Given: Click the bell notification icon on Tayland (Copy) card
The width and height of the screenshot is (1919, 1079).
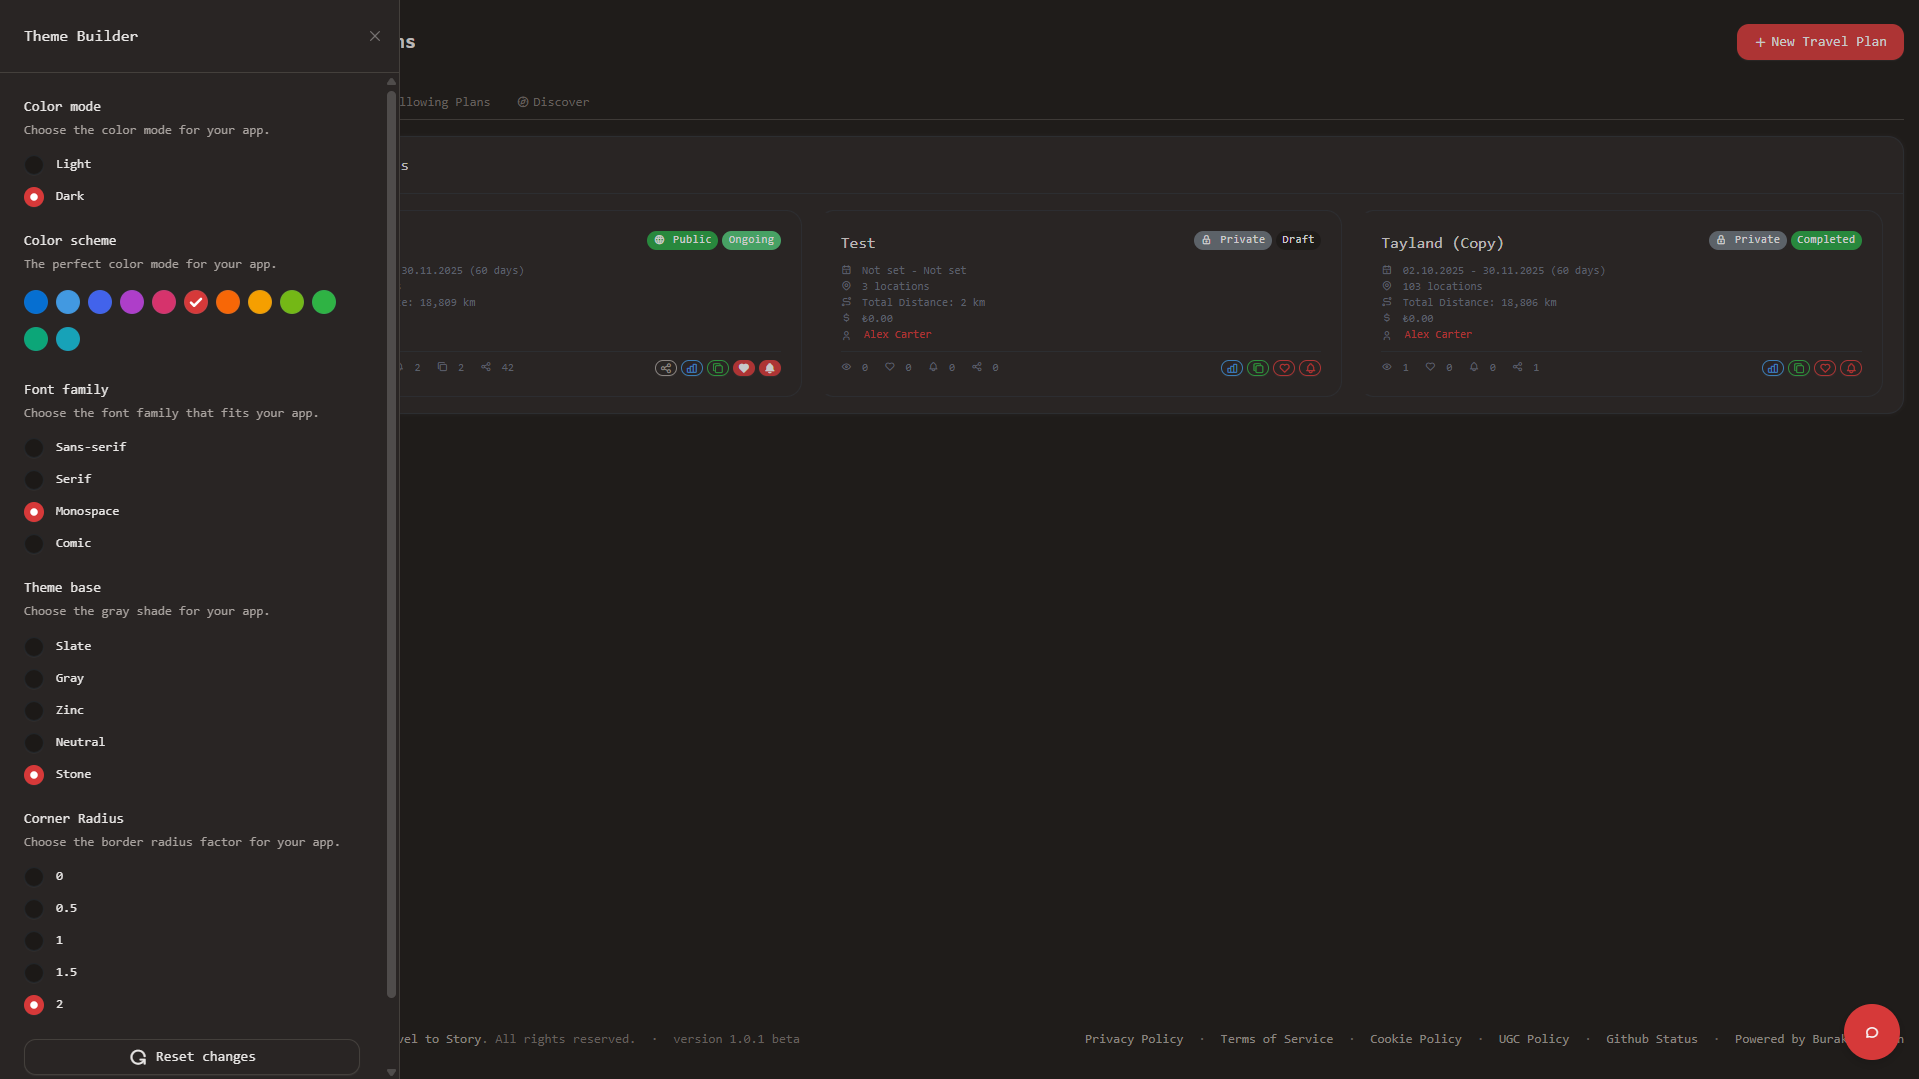Looking at the screenshot, I should [x=1851, y=368].
